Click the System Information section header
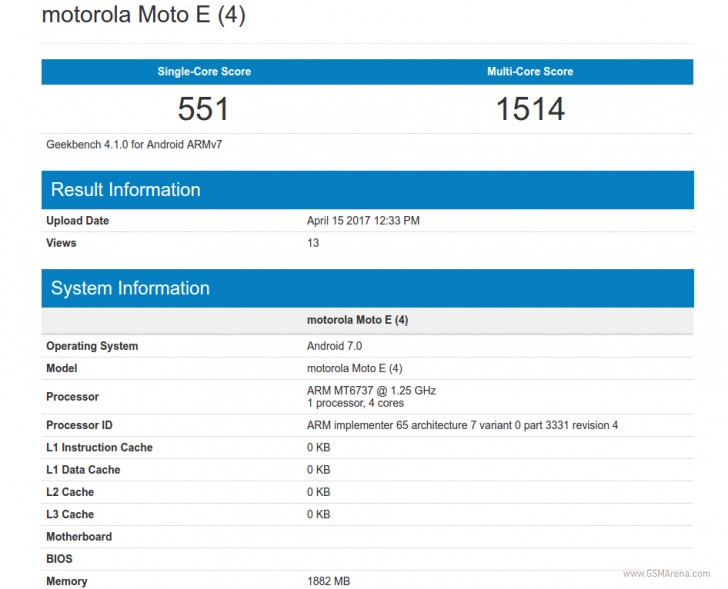Viewport: 728px width, 589px height. (130, 288)
